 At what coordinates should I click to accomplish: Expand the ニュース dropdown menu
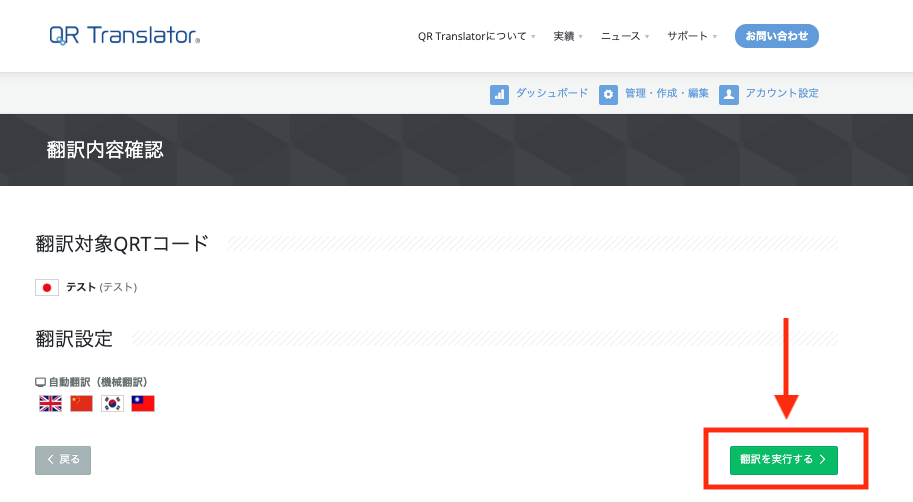click(625, 36)
